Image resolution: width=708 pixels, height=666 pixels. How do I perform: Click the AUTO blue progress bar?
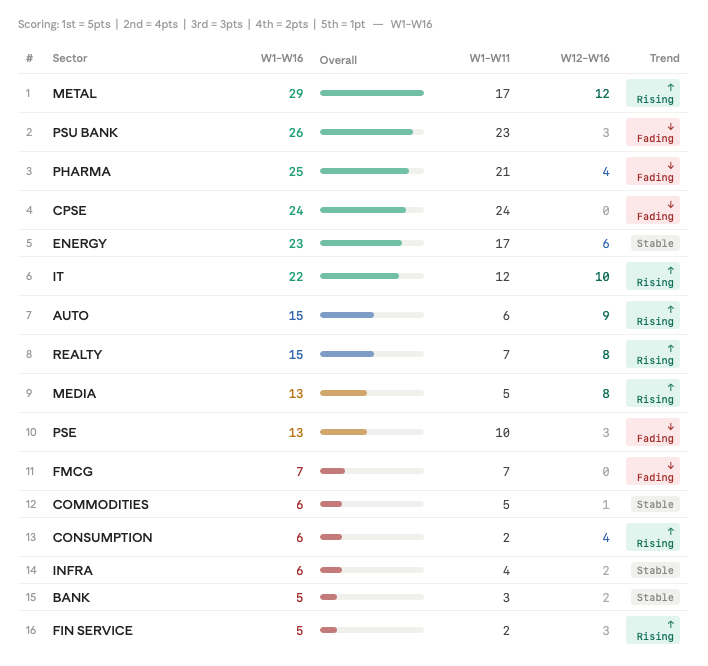[347, 315]
